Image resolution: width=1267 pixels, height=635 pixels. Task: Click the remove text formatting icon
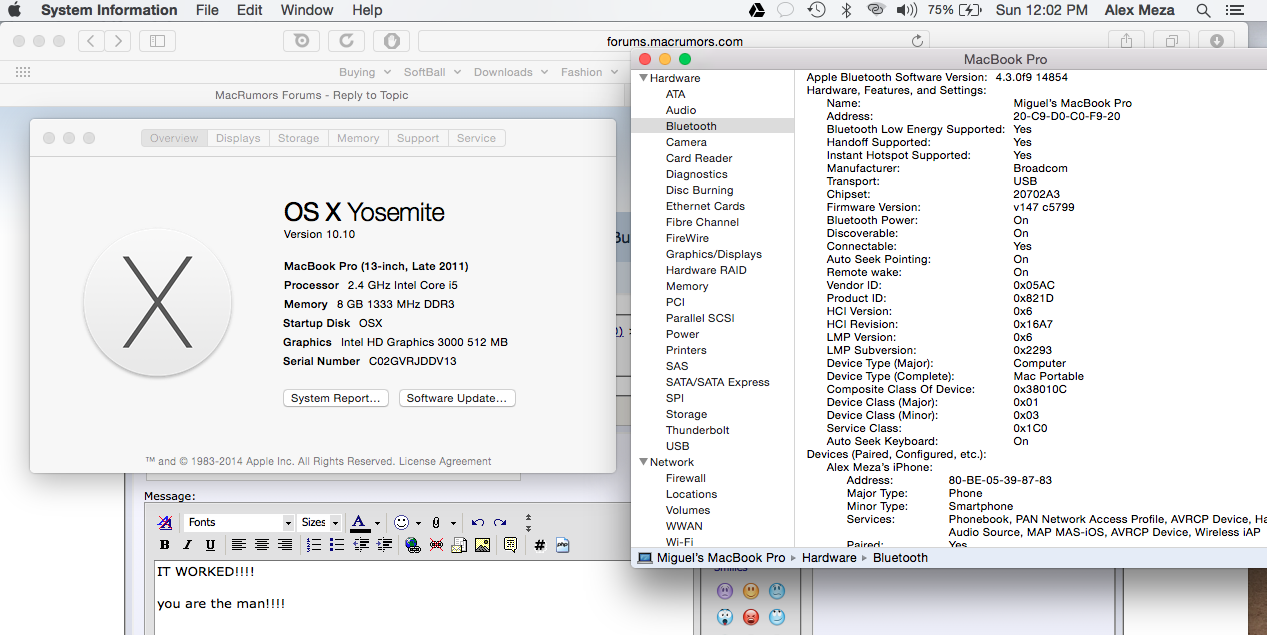[x=165, y=522]
